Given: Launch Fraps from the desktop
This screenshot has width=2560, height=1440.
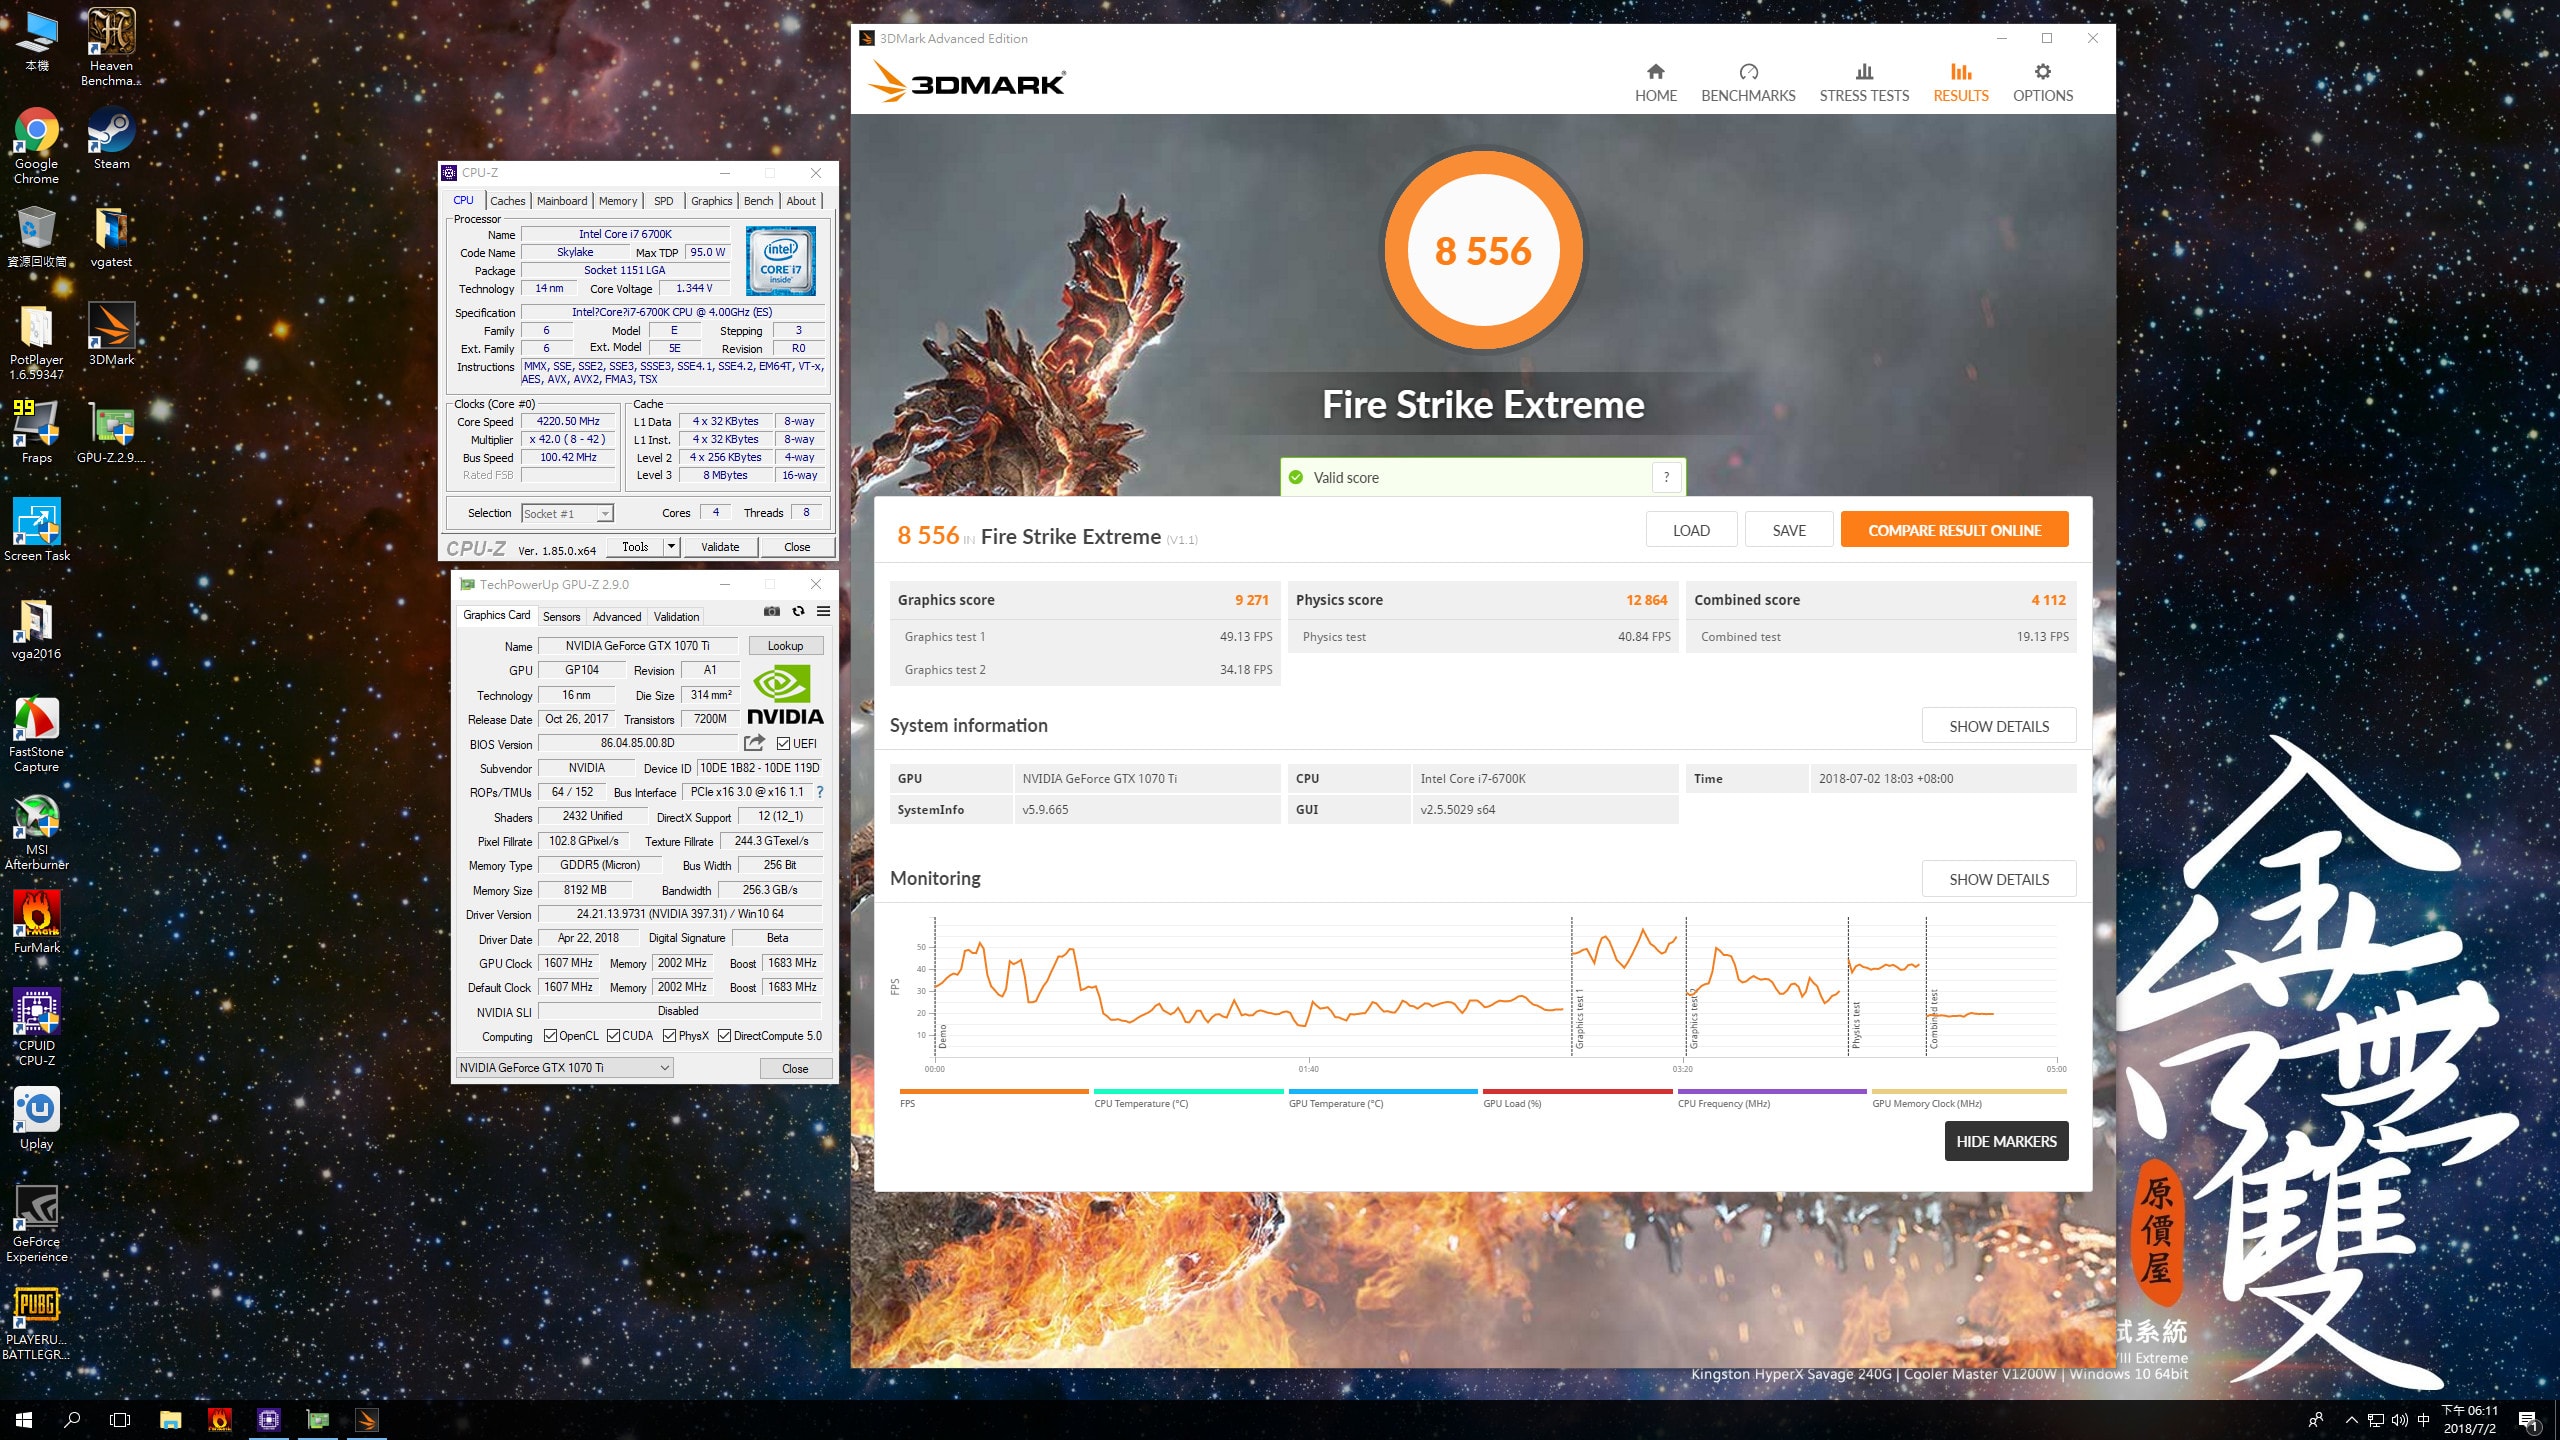Looking at the screenshot, I should click(x=36, y=433).
